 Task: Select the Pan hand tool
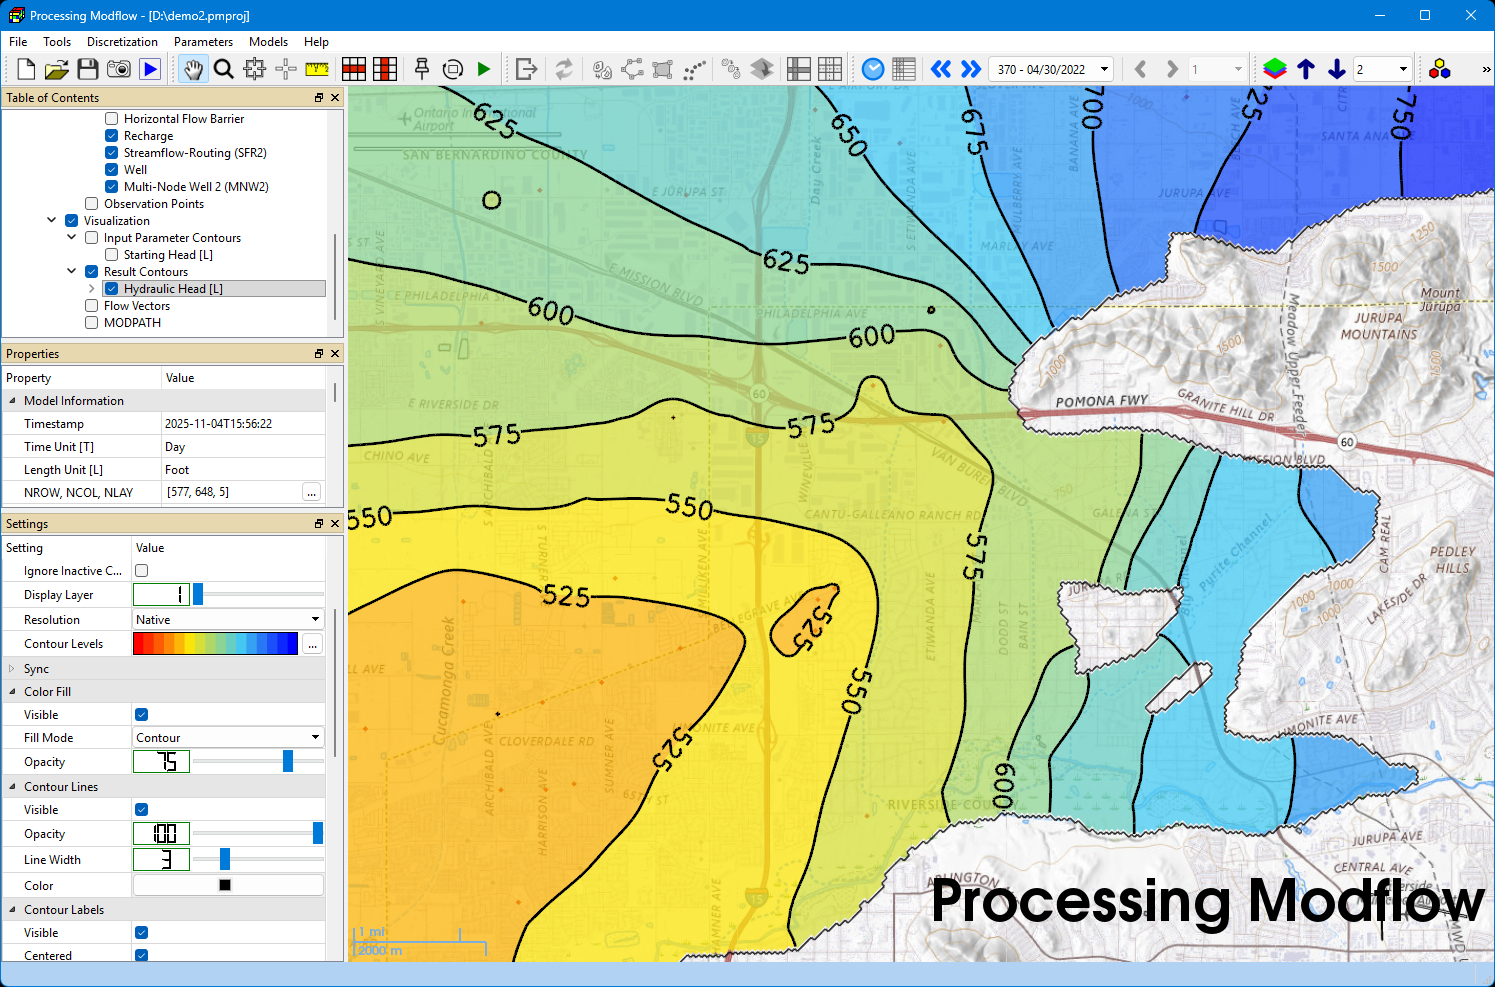pos(193,69)
